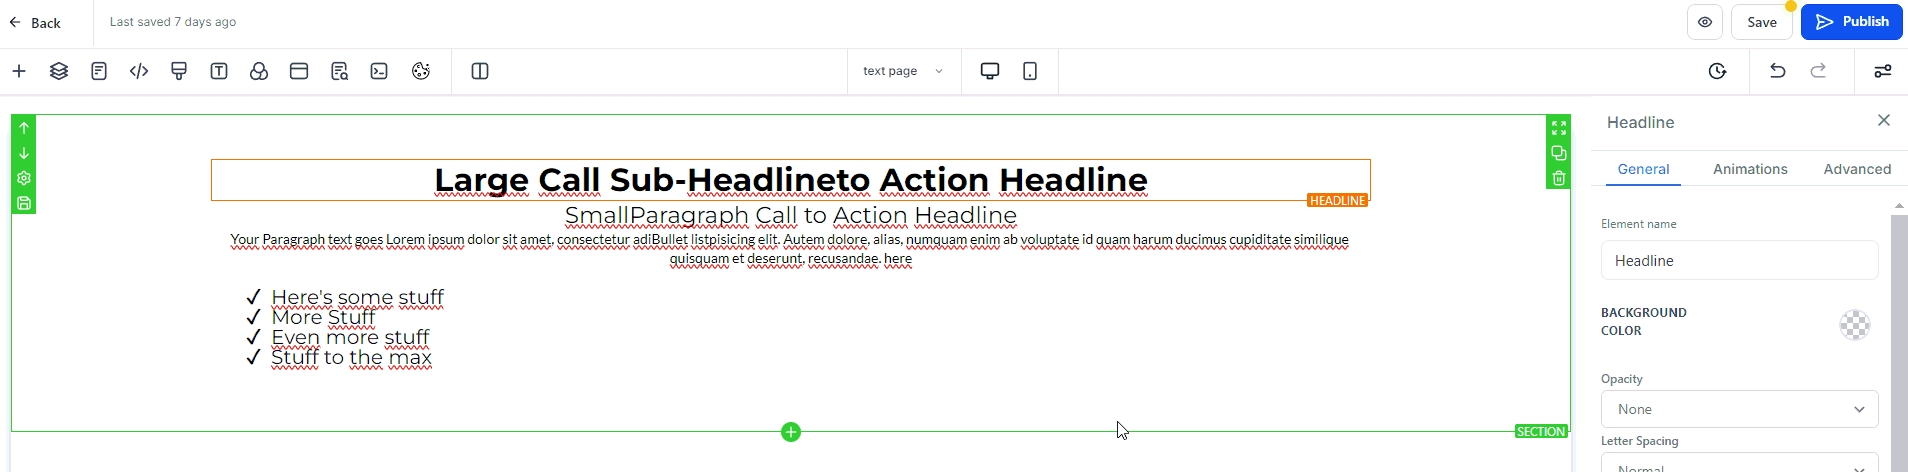The image size is (1908, 472).
Task: Open the layers panel icon
Action: coord(59,71)
